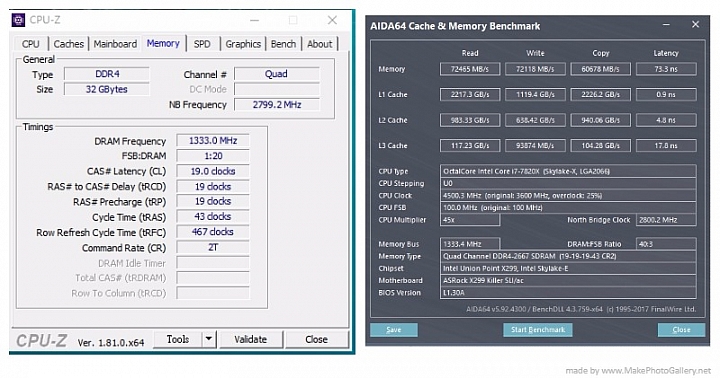720x378 pixels.
Task: Click North Bridge Clock 2800.2 MHz field
Action: [666, 220]
